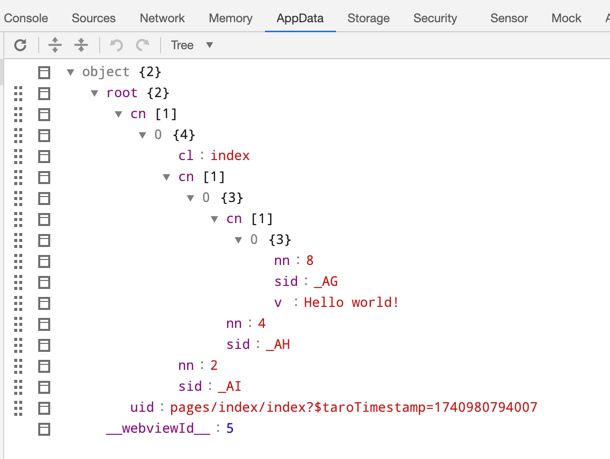Open action menu square beside __webviewId__ row
Screen dimensions: 610x459
point(44,429)
